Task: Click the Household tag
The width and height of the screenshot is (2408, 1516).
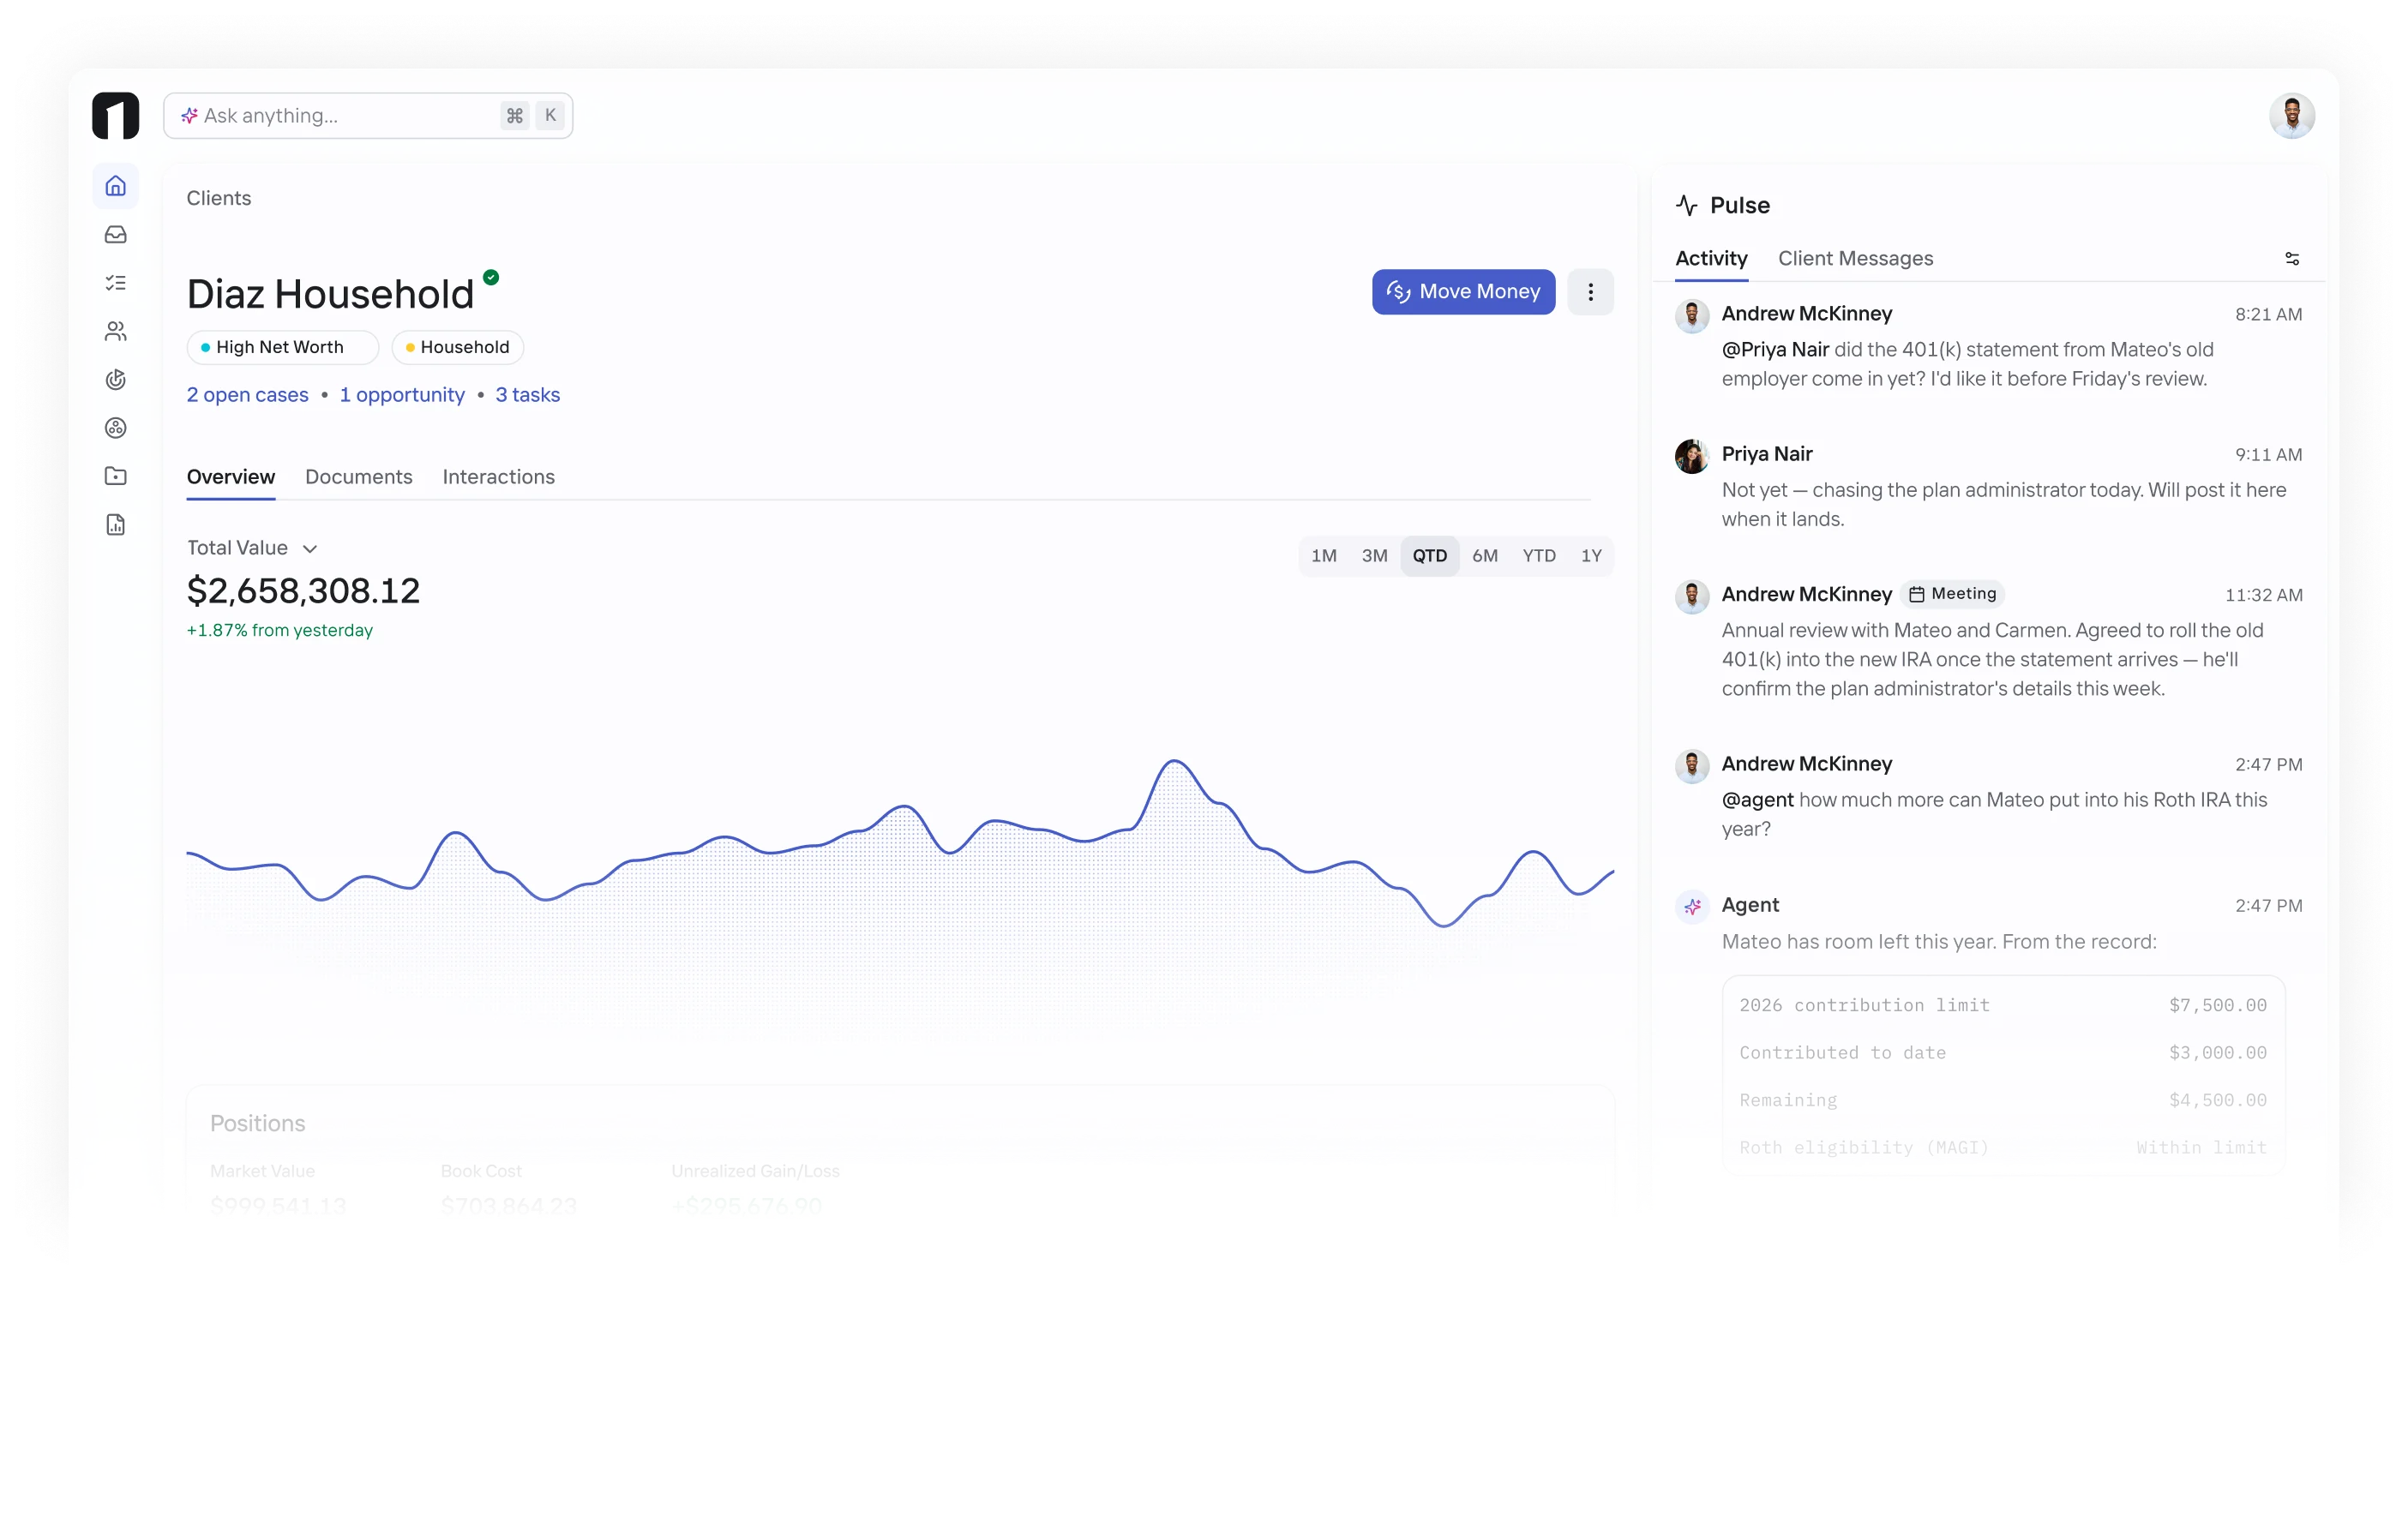Action: [458, 347]
